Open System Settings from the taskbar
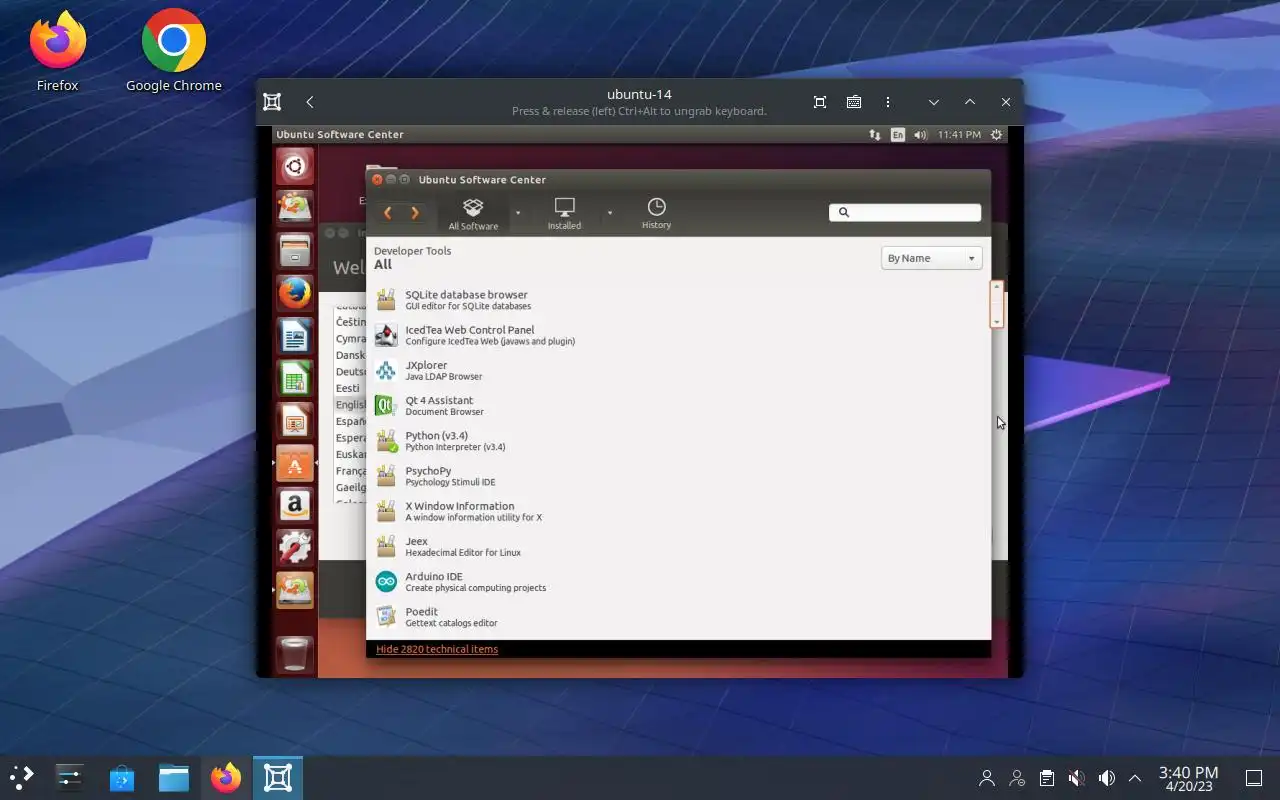The height and width of the screenshot is (800, 1280). (x=69, y=777)
